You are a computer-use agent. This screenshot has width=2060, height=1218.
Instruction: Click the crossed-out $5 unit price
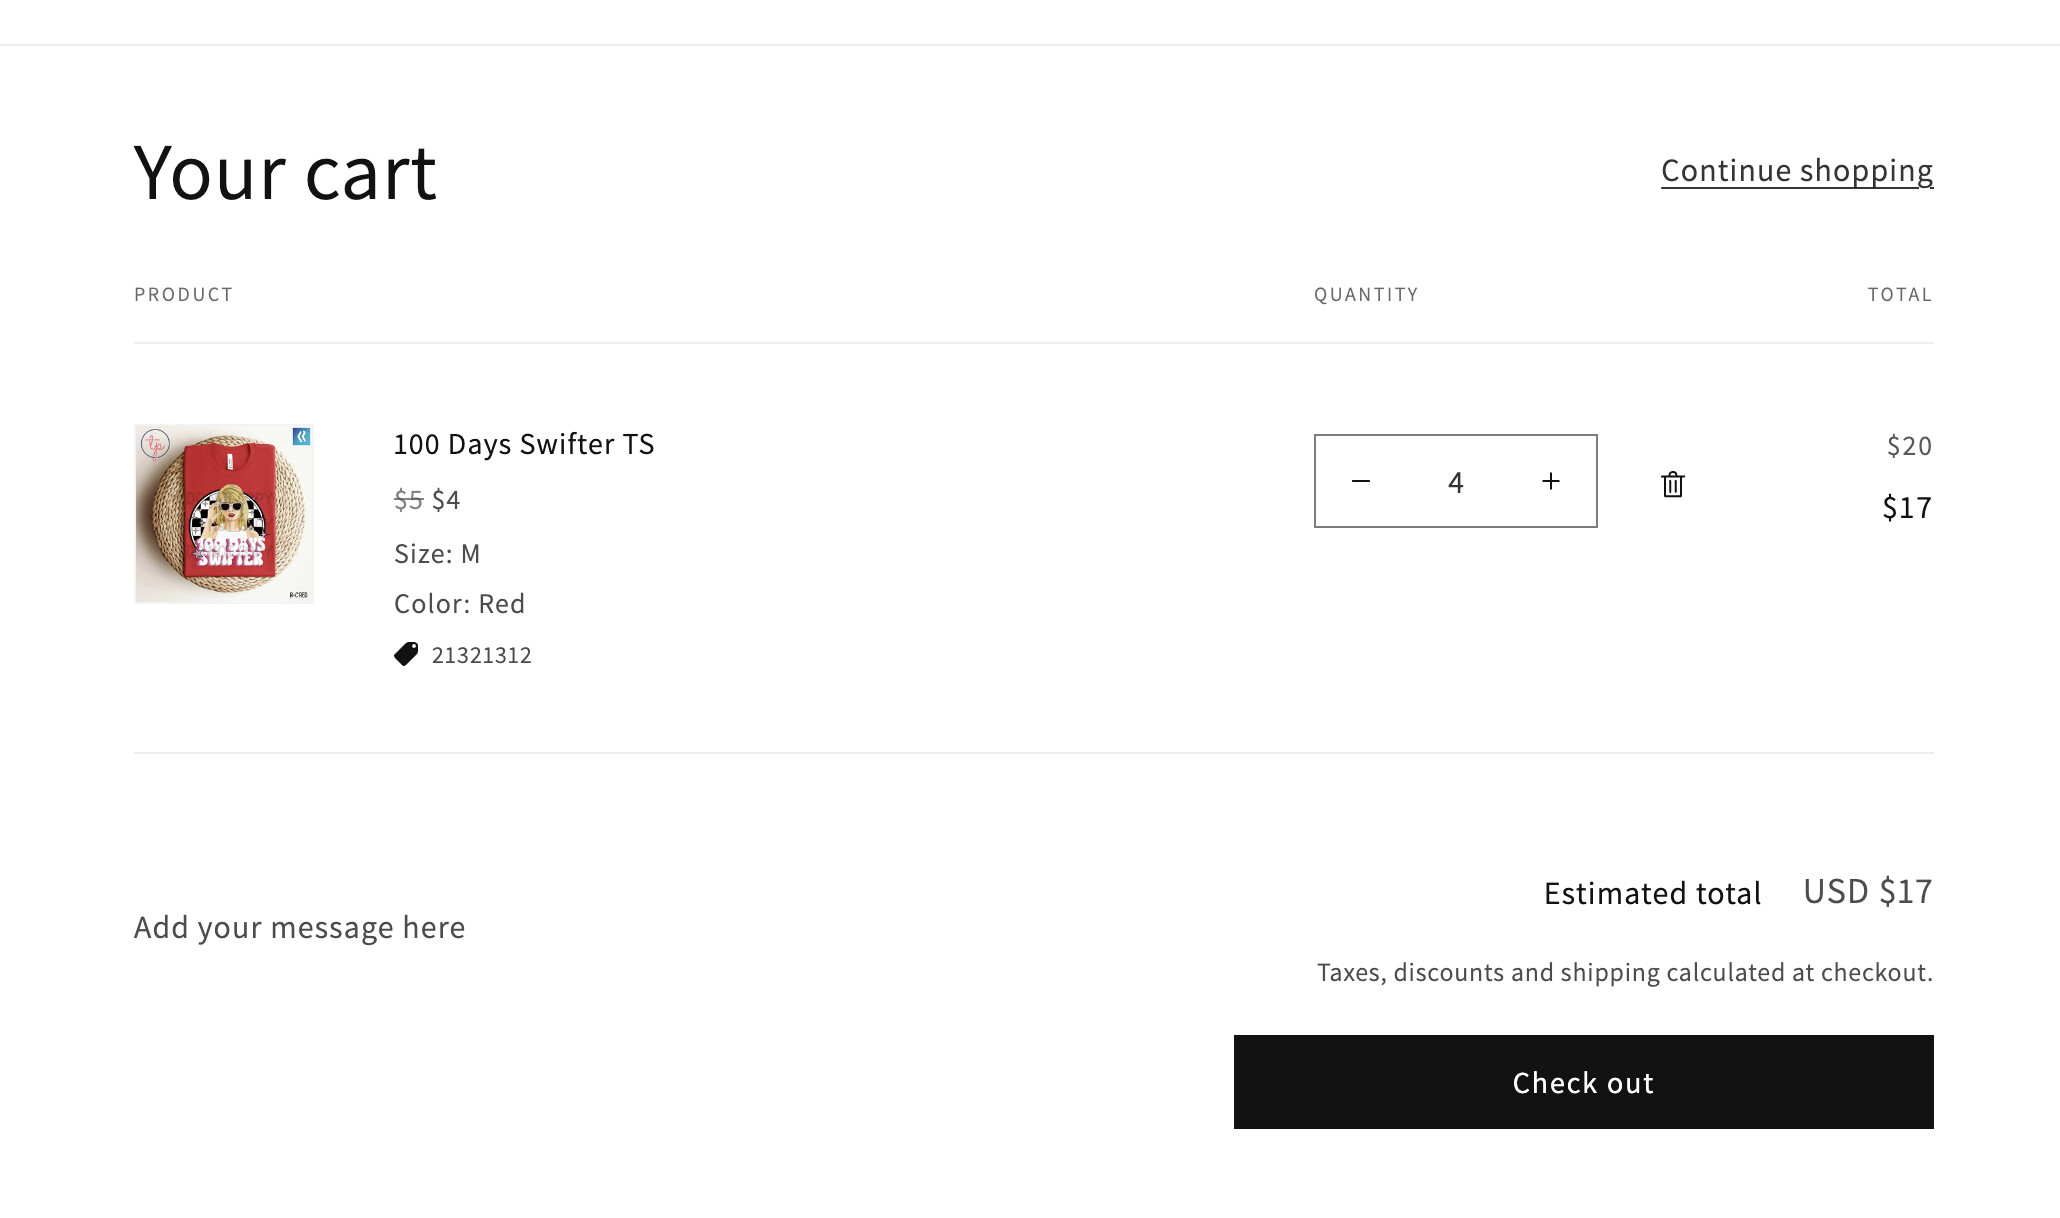[x=408, y=500]
